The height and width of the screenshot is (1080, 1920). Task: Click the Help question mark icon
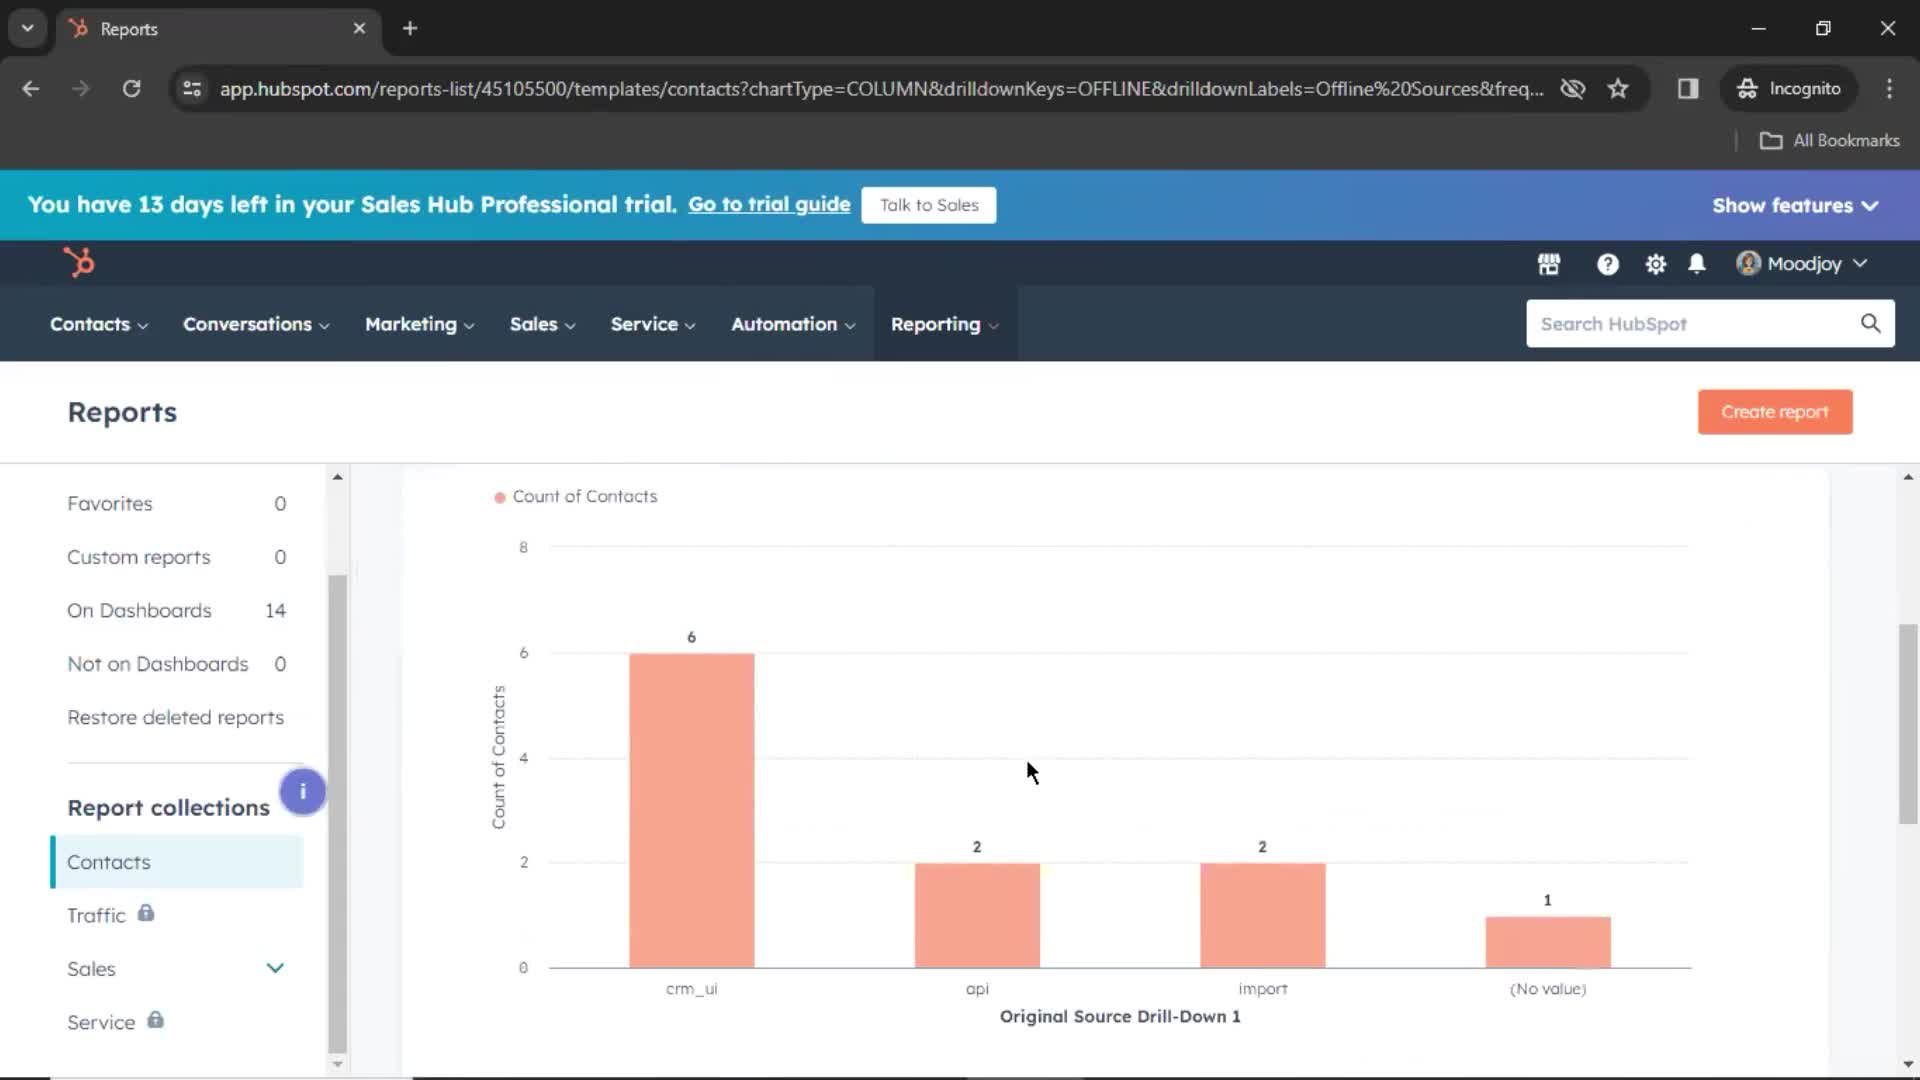1607,262
